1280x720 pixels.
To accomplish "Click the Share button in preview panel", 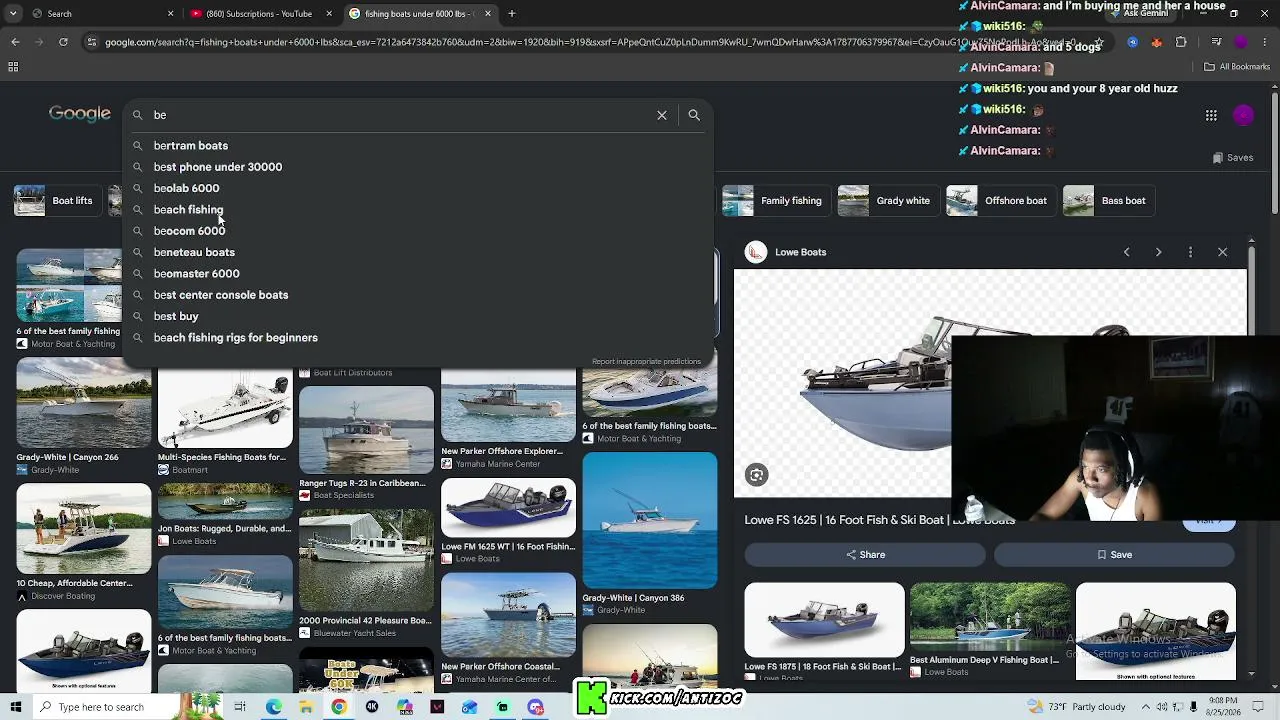I will coord(865,555).
